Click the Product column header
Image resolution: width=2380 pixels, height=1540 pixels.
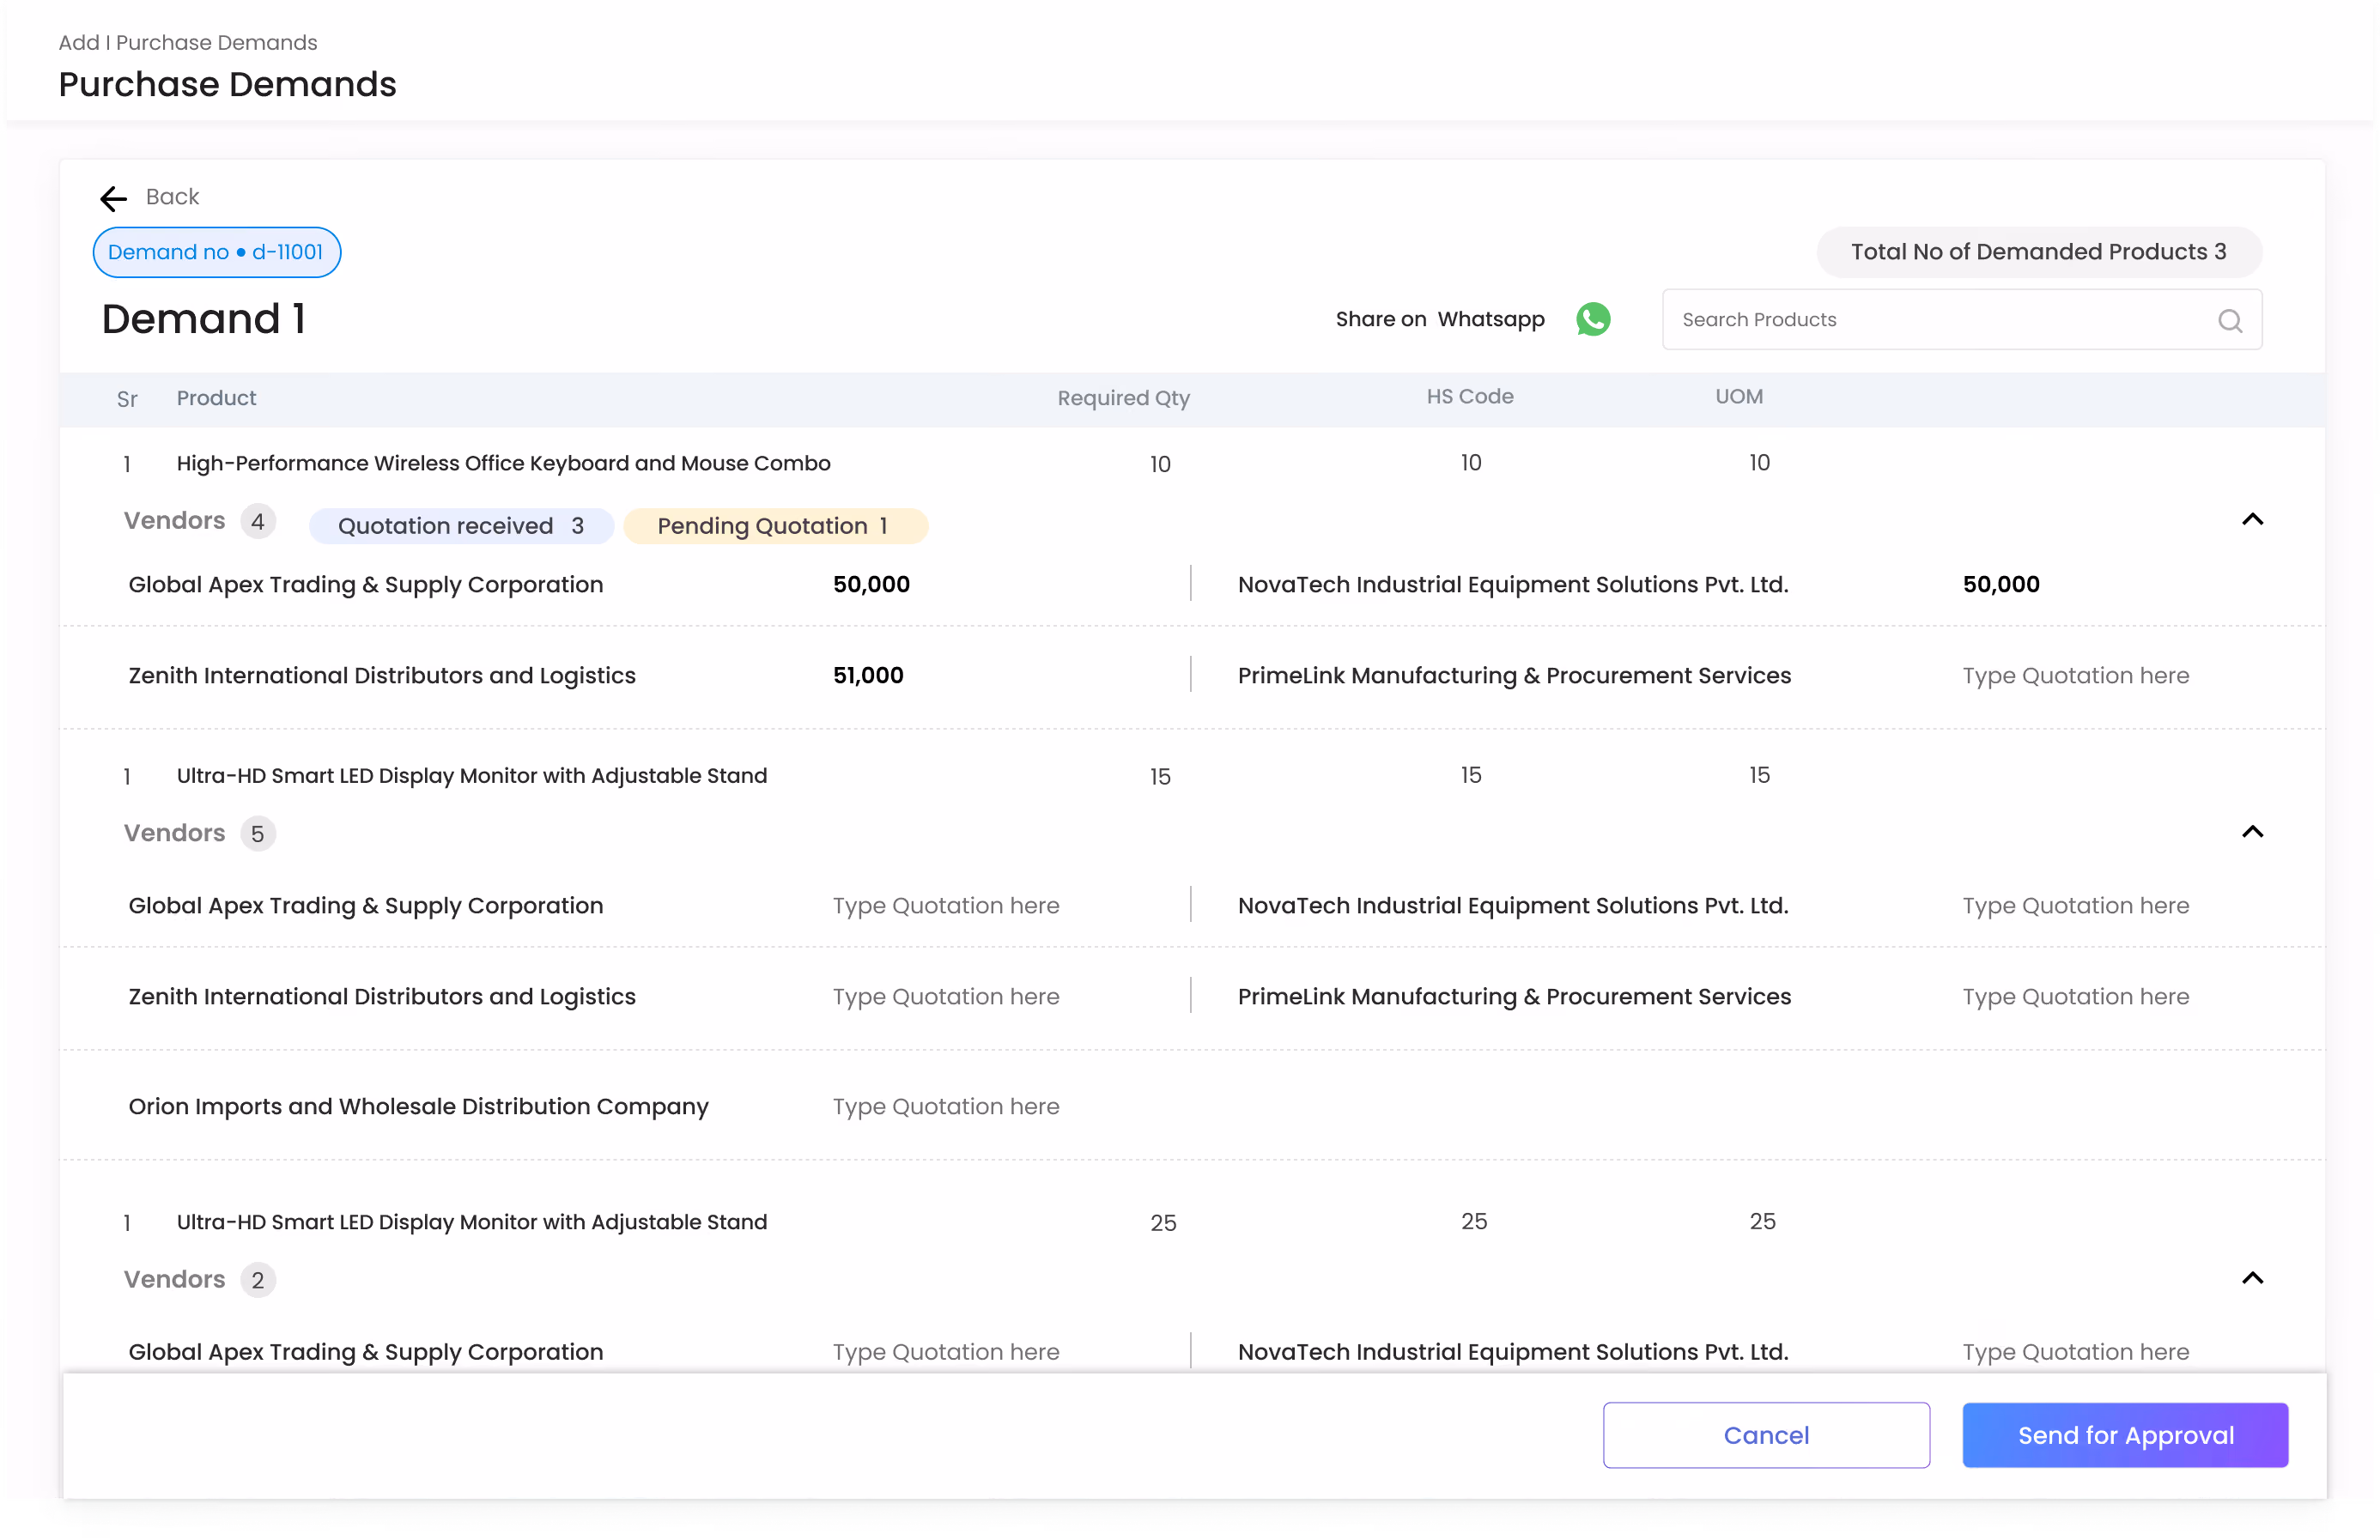click(x=216, y=398)
